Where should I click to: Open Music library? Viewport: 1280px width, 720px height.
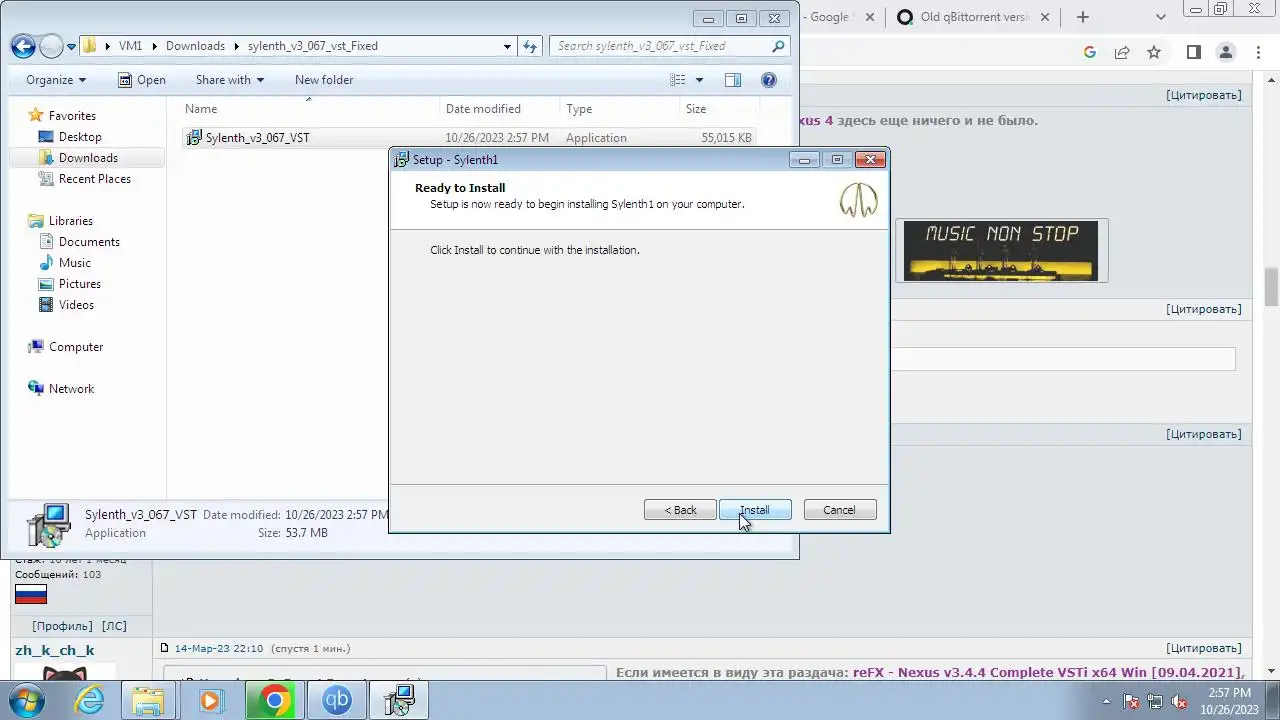click(x=75, y=263)
